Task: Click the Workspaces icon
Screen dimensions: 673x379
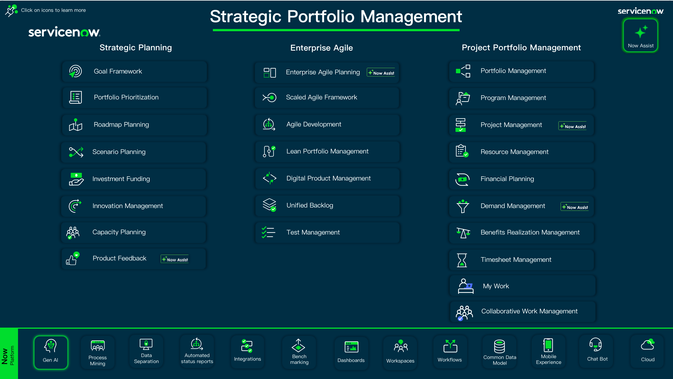Action: 400,352
